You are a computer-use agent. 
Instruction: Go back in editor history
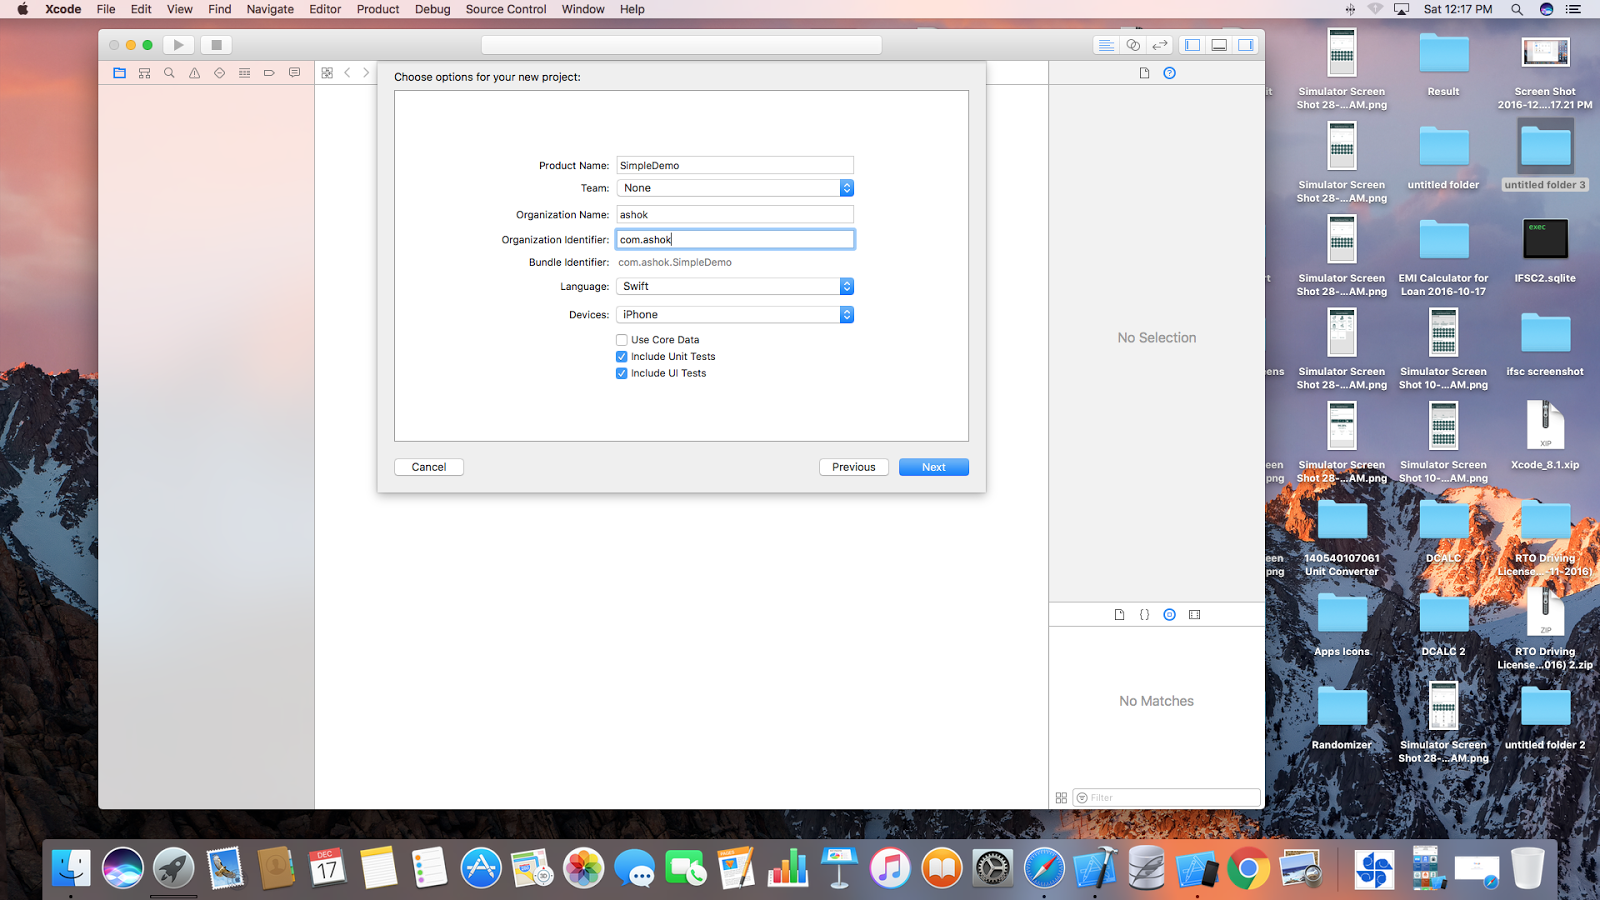pos(348,73)
